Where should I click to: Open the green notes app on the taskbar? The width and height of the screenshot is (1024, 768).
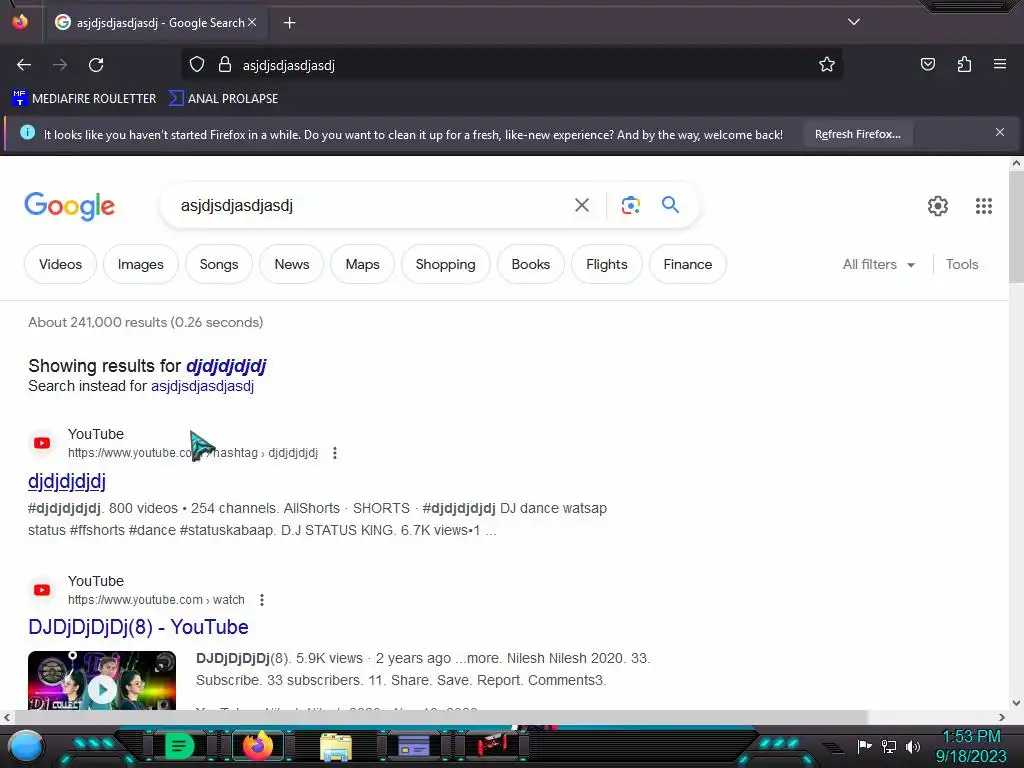coord(179,746)
